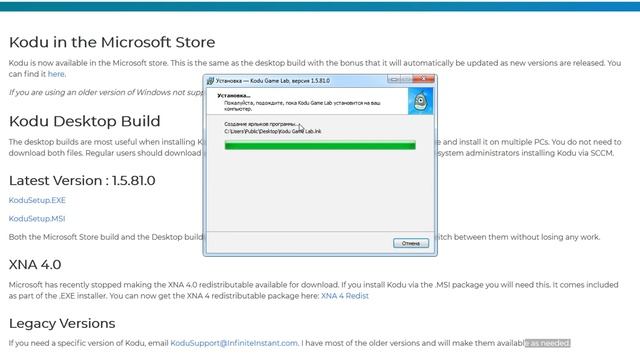
Task: Close the Kodu Game Lab installer window
Action: tap(423, 79)
